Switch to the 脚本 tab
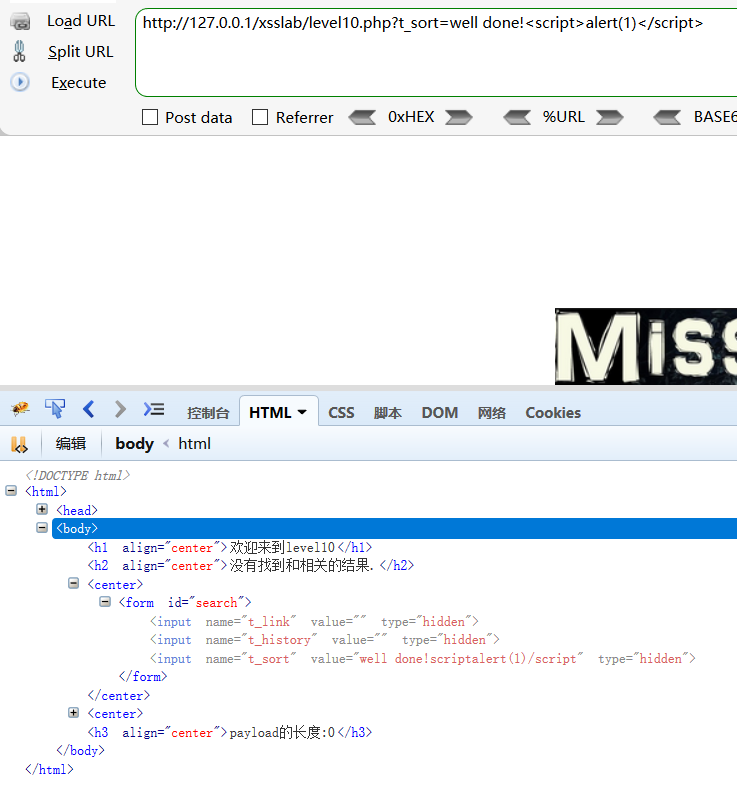737x801 pixels. [388, 413]
